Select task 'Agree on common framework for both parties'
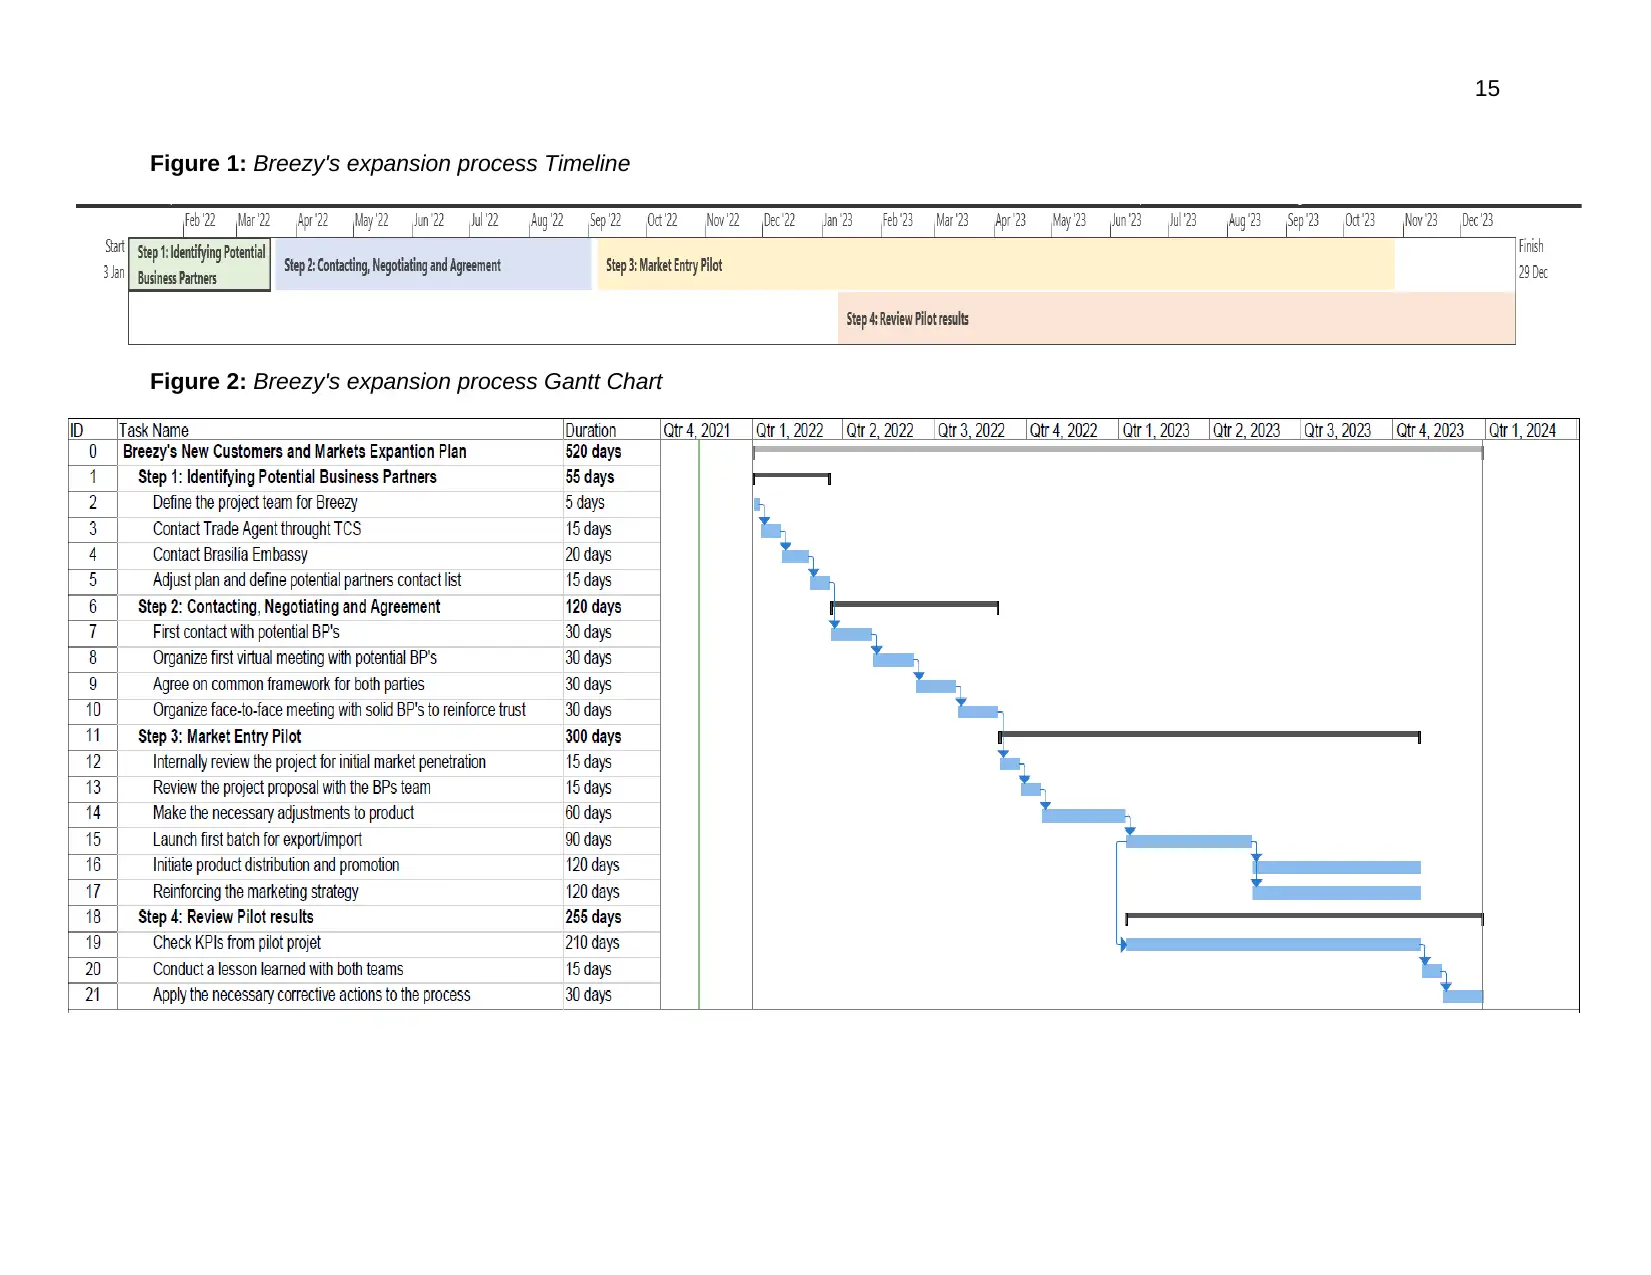The image size is (1651, 1275). click(289, 684)
